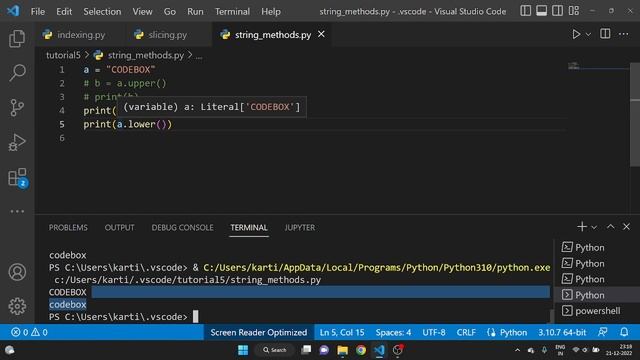Expand breadcrumb ellipsis symbol list
The height and width of the screenshot is (360, 640).
coord(199,56)
